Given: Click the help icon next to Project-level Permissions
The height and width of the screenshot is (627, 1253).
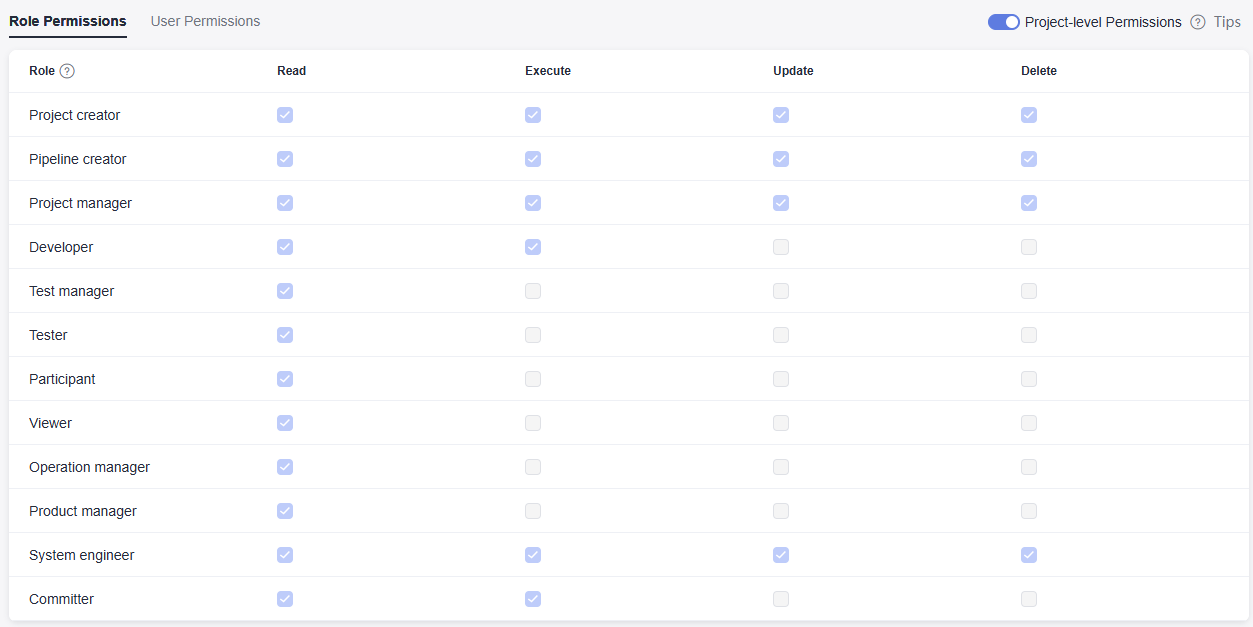Looking at the screenshot, I should click(x=1197, y=22).
